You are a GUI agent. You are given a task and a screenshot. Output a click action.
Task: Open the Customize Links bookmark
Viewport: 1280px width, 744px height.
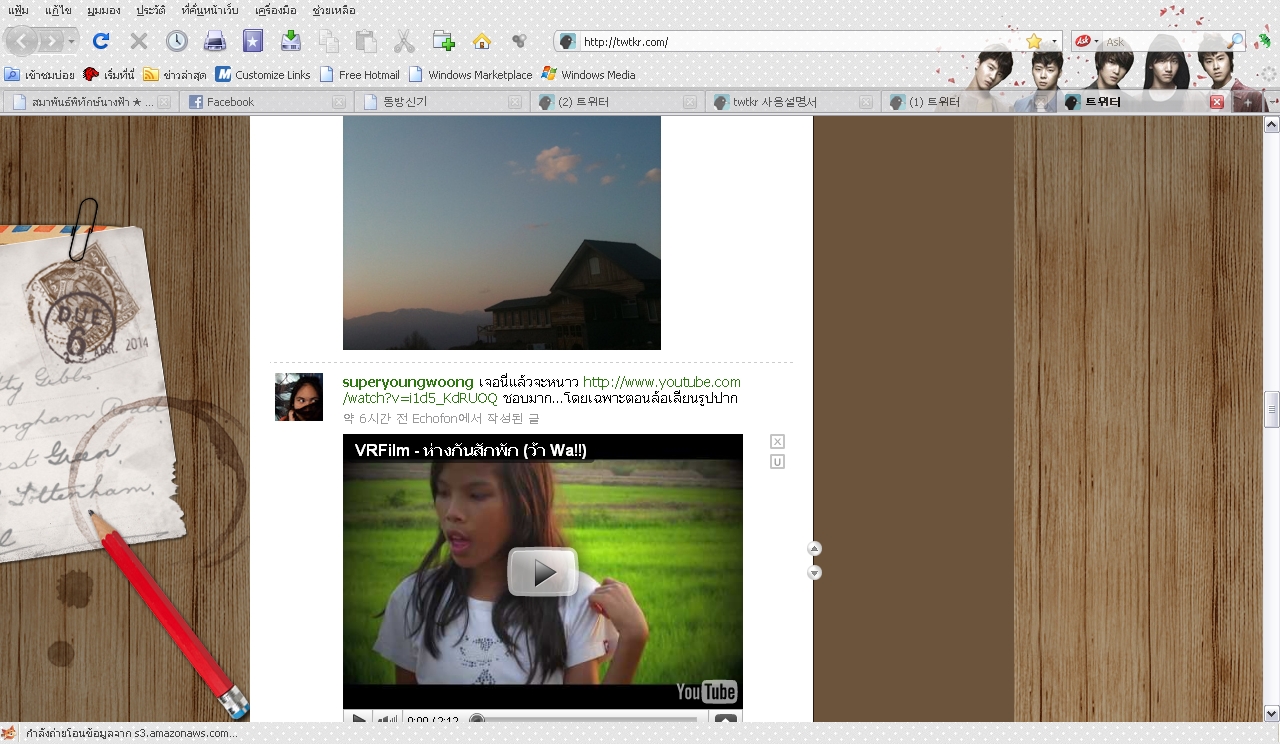(x=263, y=74)
